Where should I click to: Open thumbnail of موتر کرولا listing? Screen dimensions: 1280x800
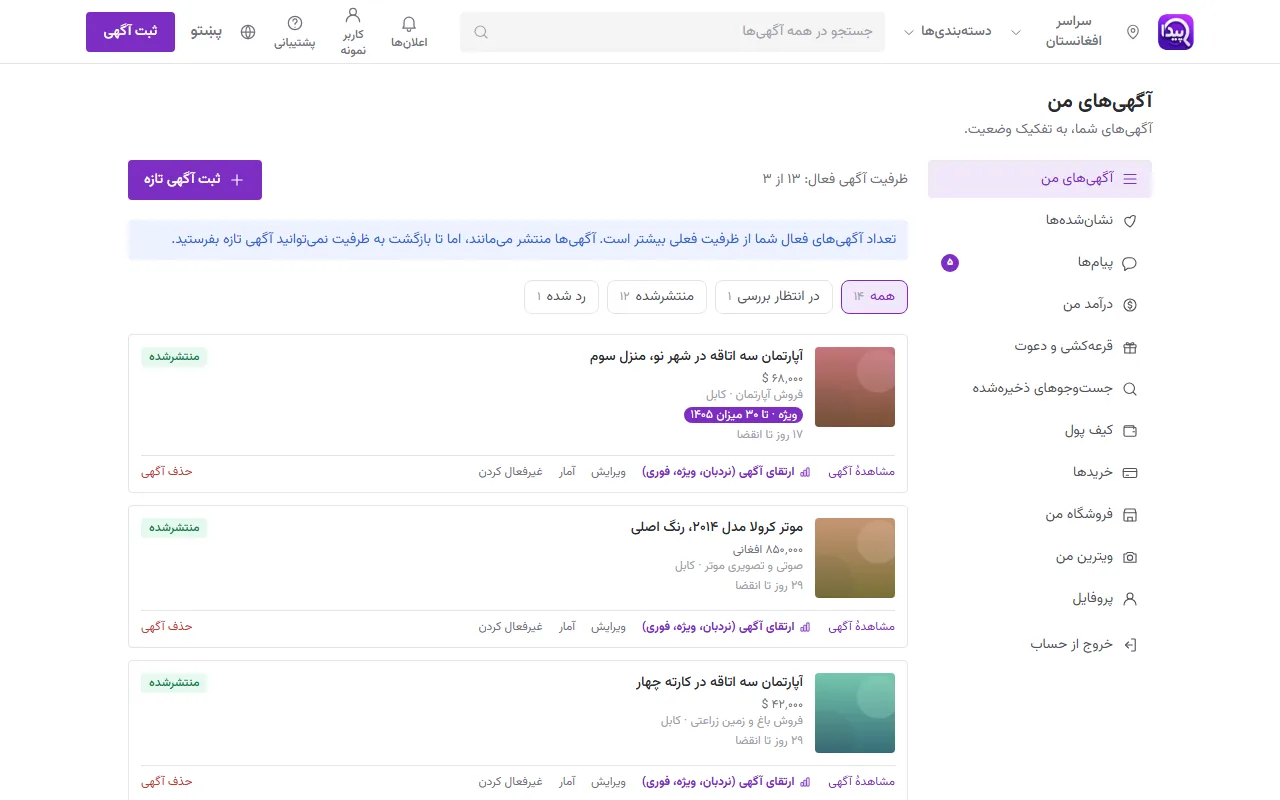pos(855,558)
